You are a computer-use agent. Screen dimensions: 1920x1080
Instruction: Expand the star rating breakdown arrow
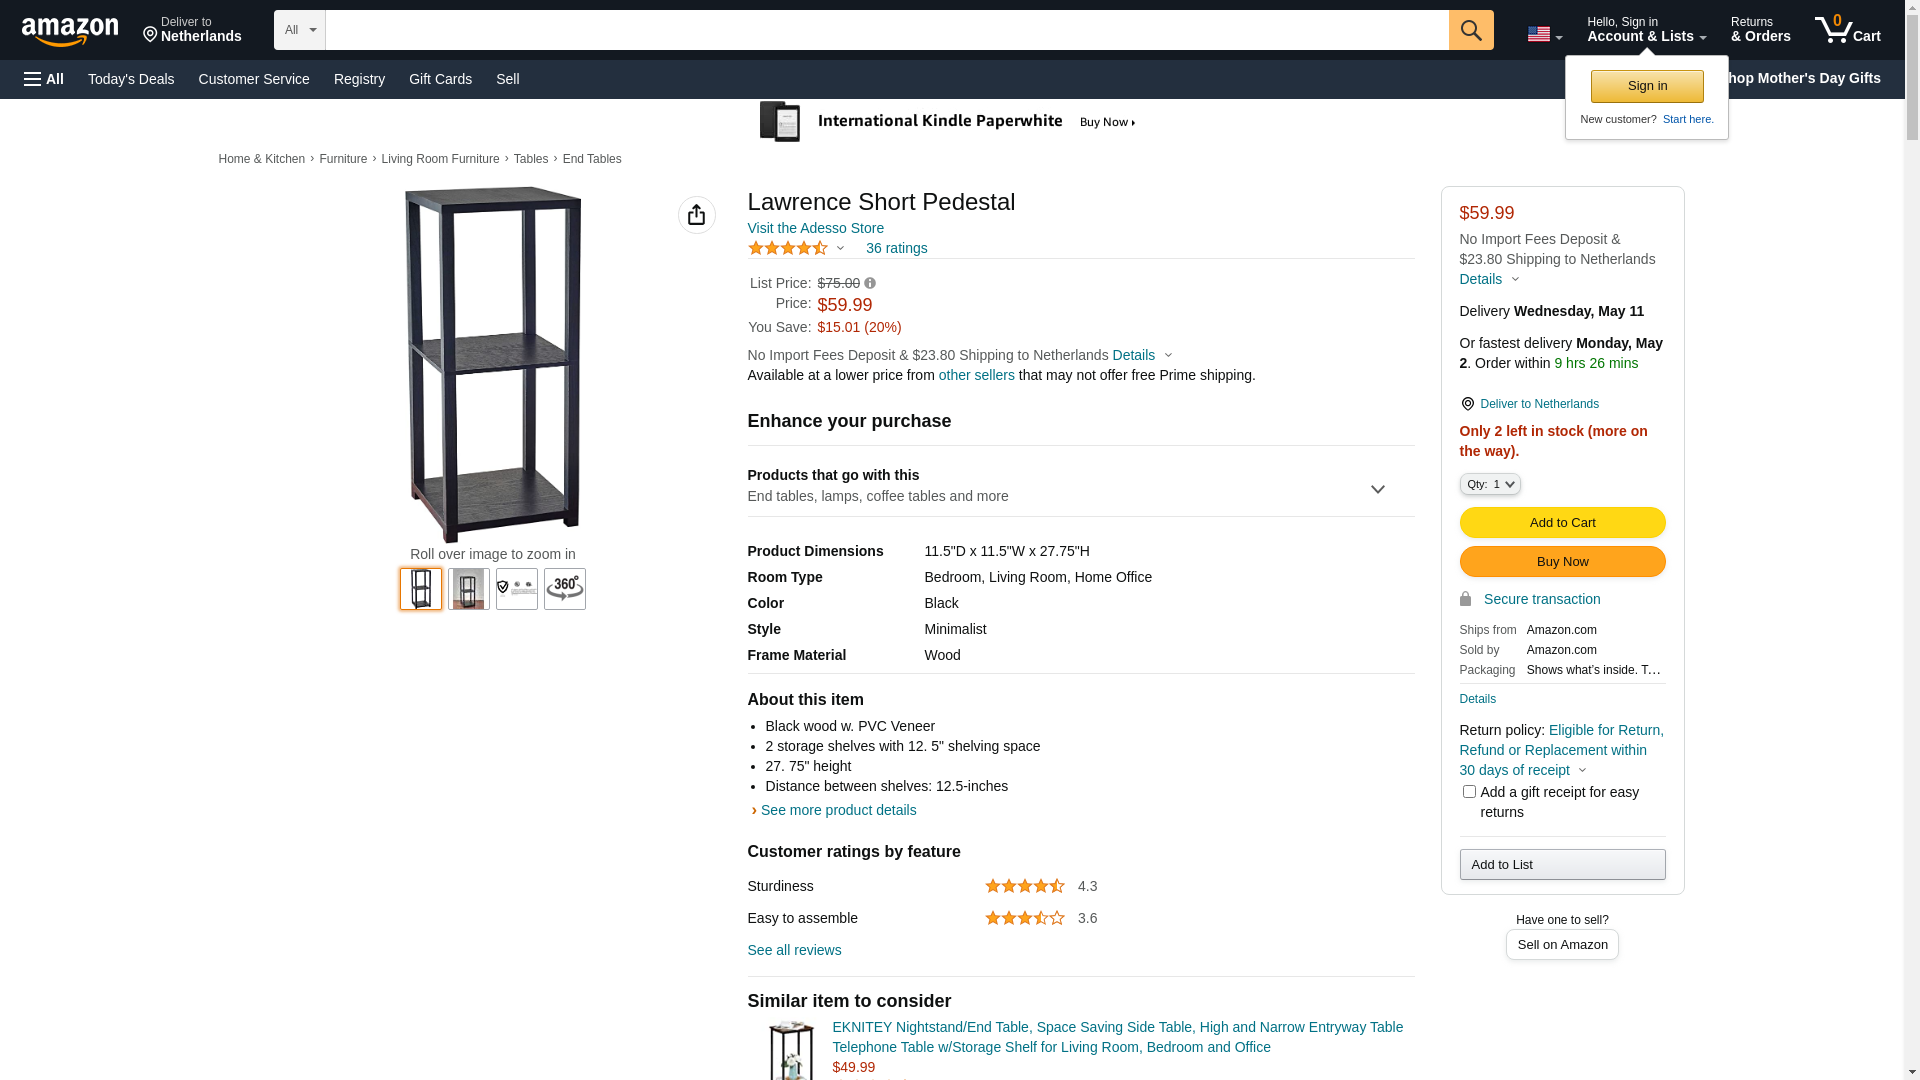(x=840, y=248)
